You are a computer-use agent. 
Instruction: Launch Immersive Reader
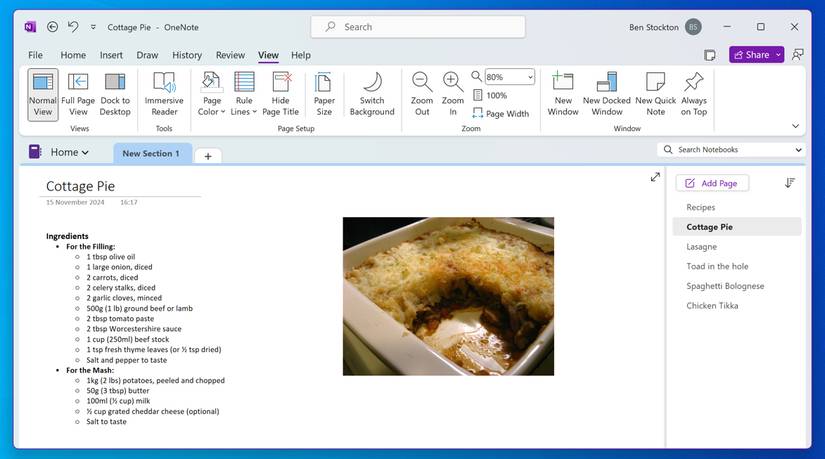(x=164, y=95)
